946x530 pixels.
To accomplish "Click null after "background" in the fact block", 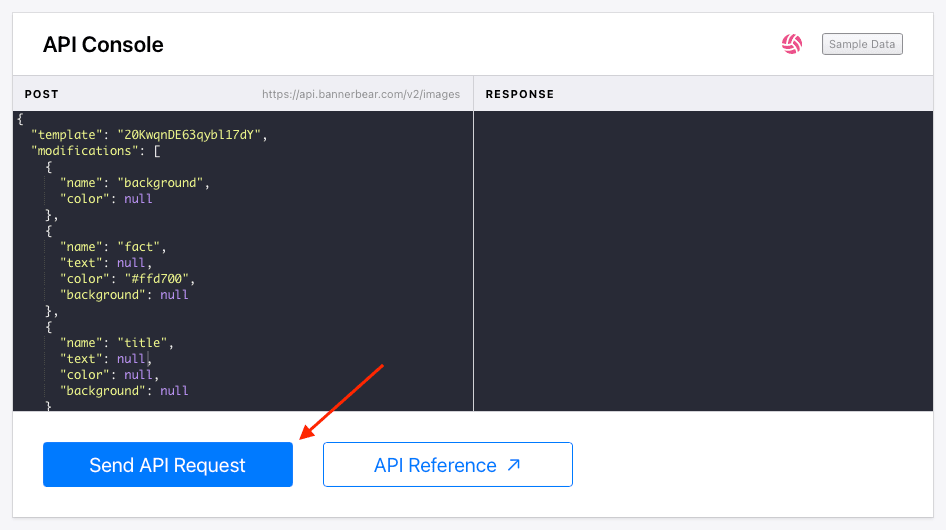I will click(x=174, y=295).
